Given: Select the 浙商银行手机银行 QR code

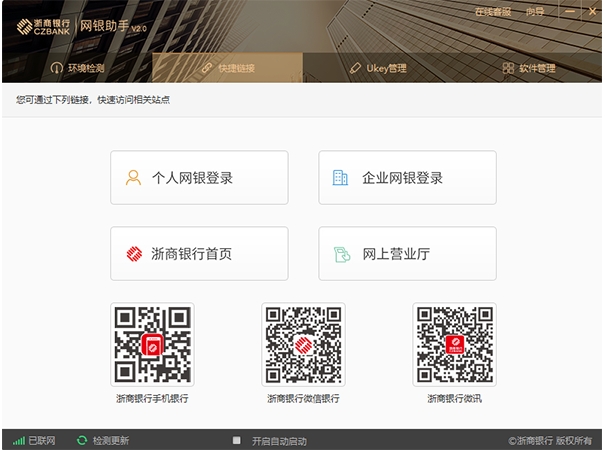Looking at the screenshot, I should pyautogui.click(x=152, y=344).
